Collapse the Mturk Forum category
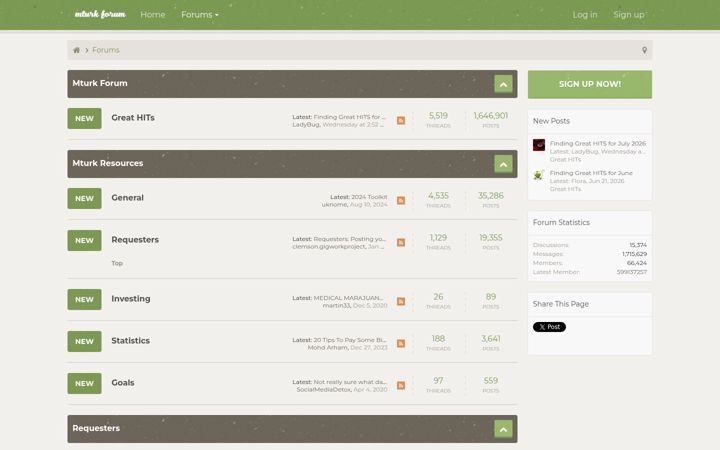This screenshot has width=720, height=450. (x=503, y=84)
